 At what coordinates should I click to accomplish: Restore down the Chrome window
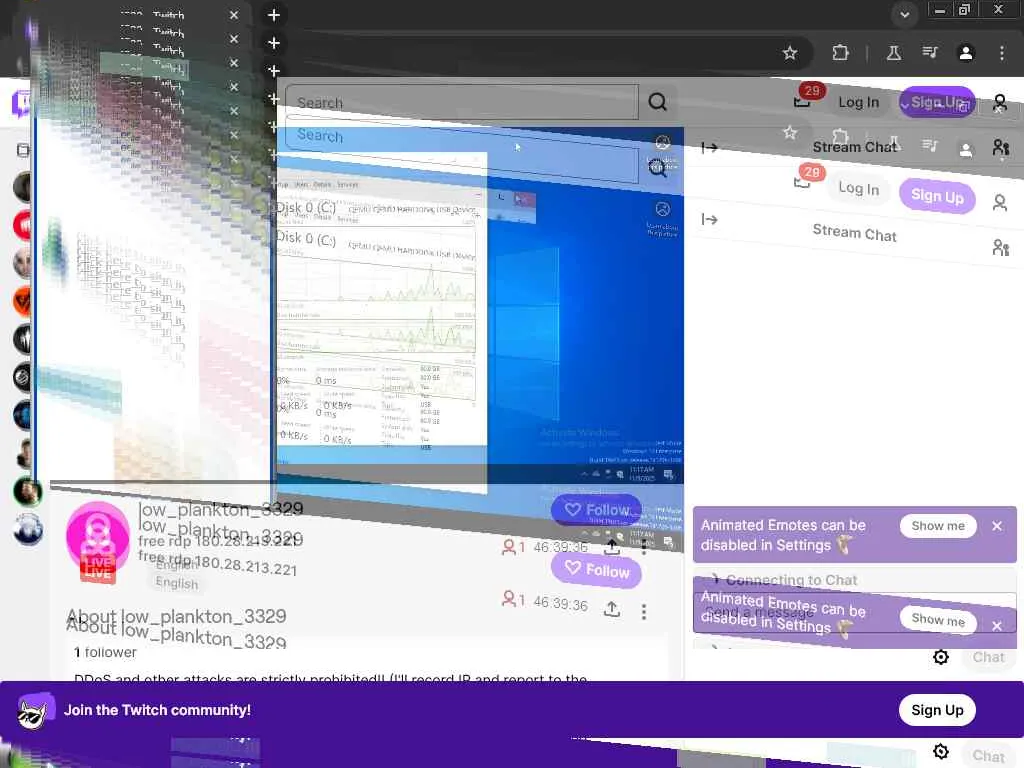point(965,9)
